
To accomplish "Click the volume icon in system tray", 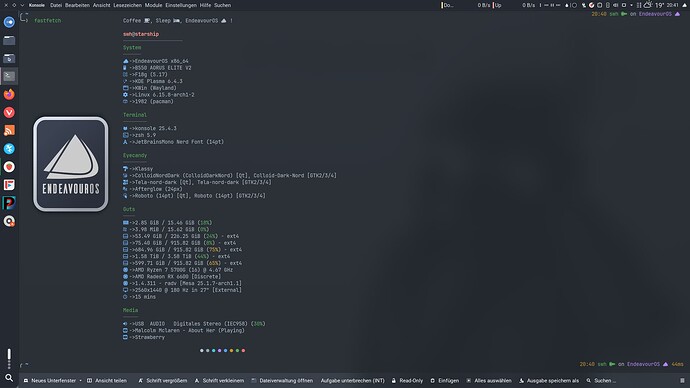I will pos(616,5).
